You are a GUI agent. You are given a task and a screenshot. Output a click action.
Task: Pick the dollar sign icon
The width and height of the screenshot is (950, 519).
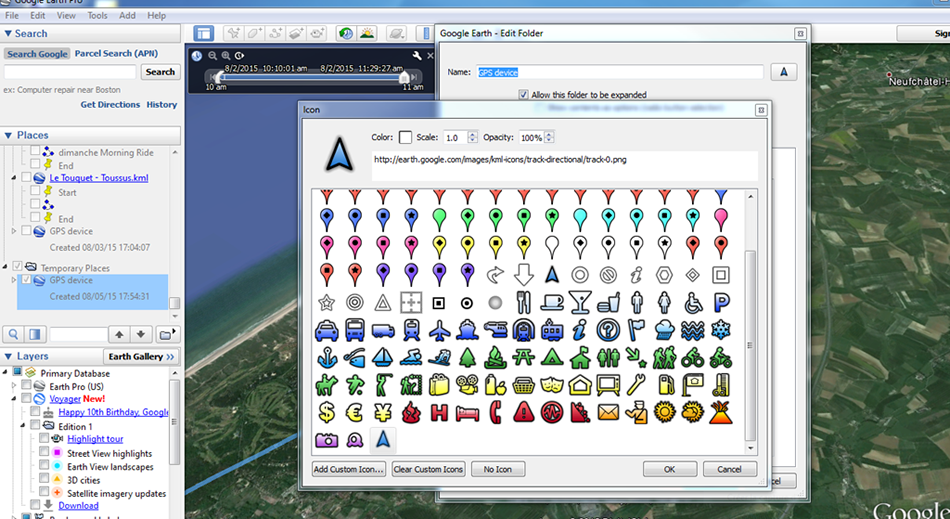(x=326, y=411)
